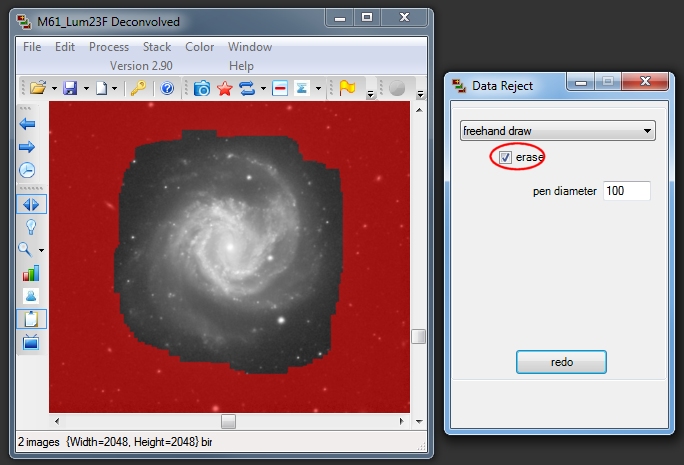Click the TV monitor icon

(31, 342)
